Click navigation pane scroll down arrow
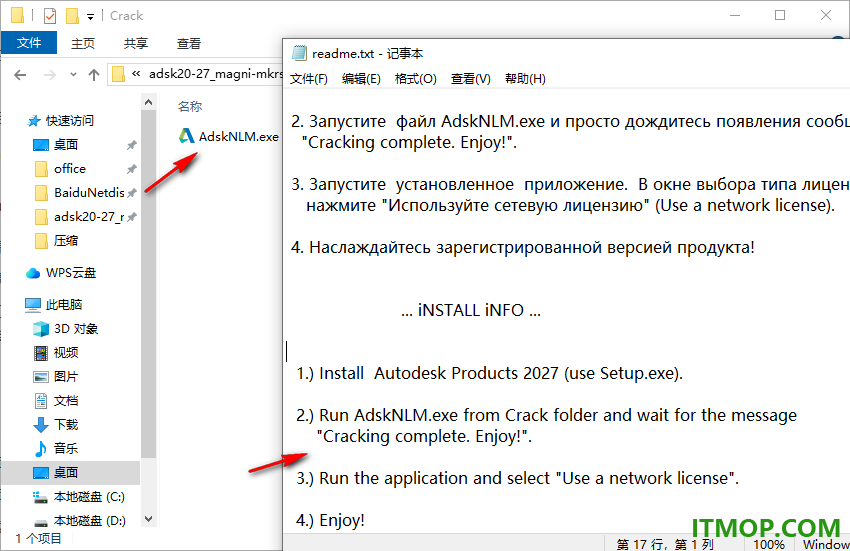 [149, 519]
